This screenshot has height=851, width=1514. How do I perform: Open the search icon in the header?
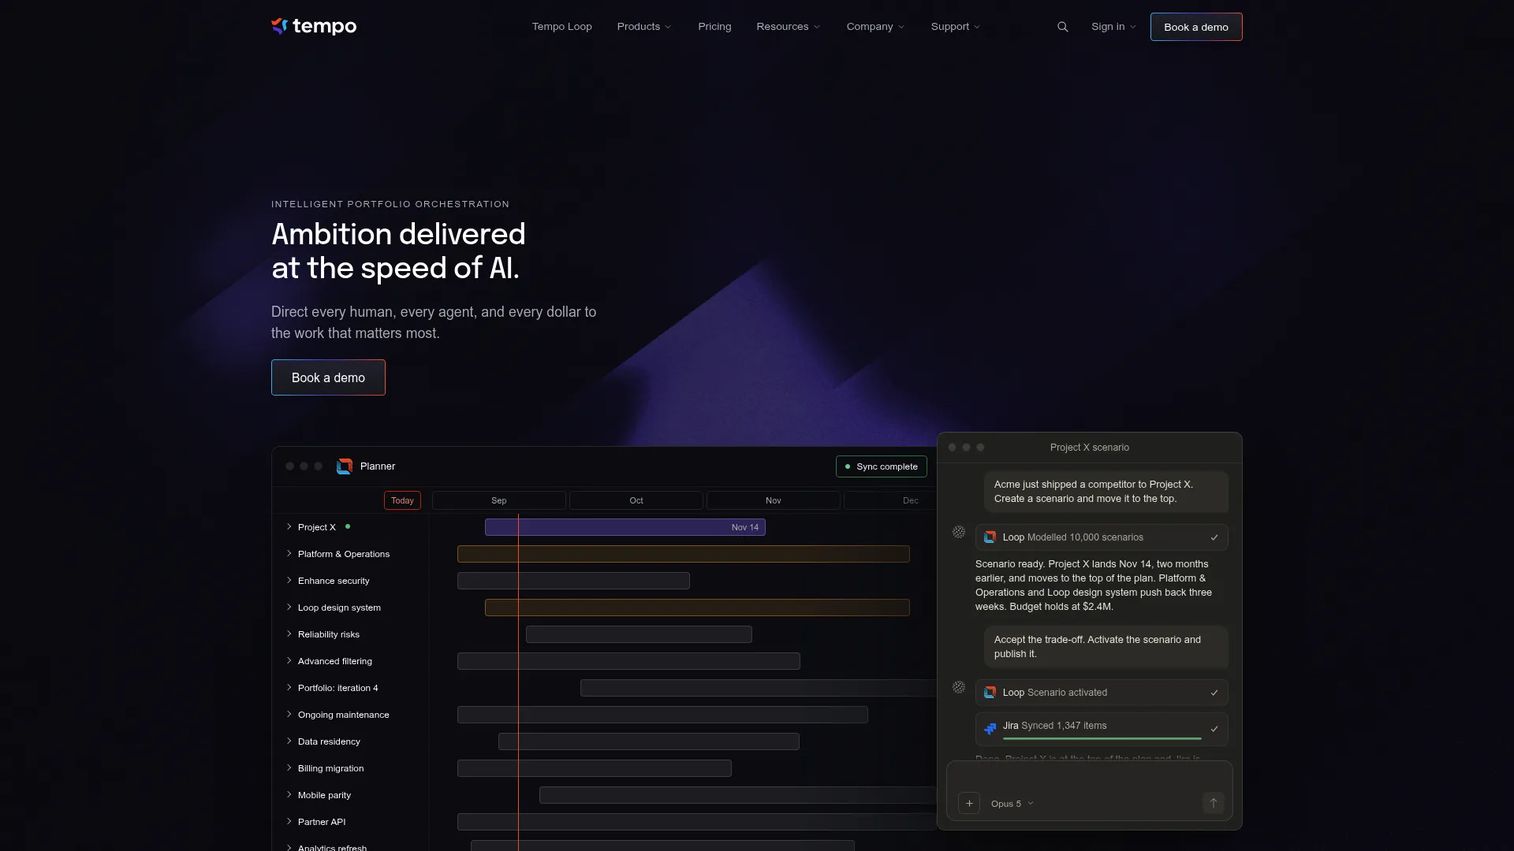(x=1063, y=27)
